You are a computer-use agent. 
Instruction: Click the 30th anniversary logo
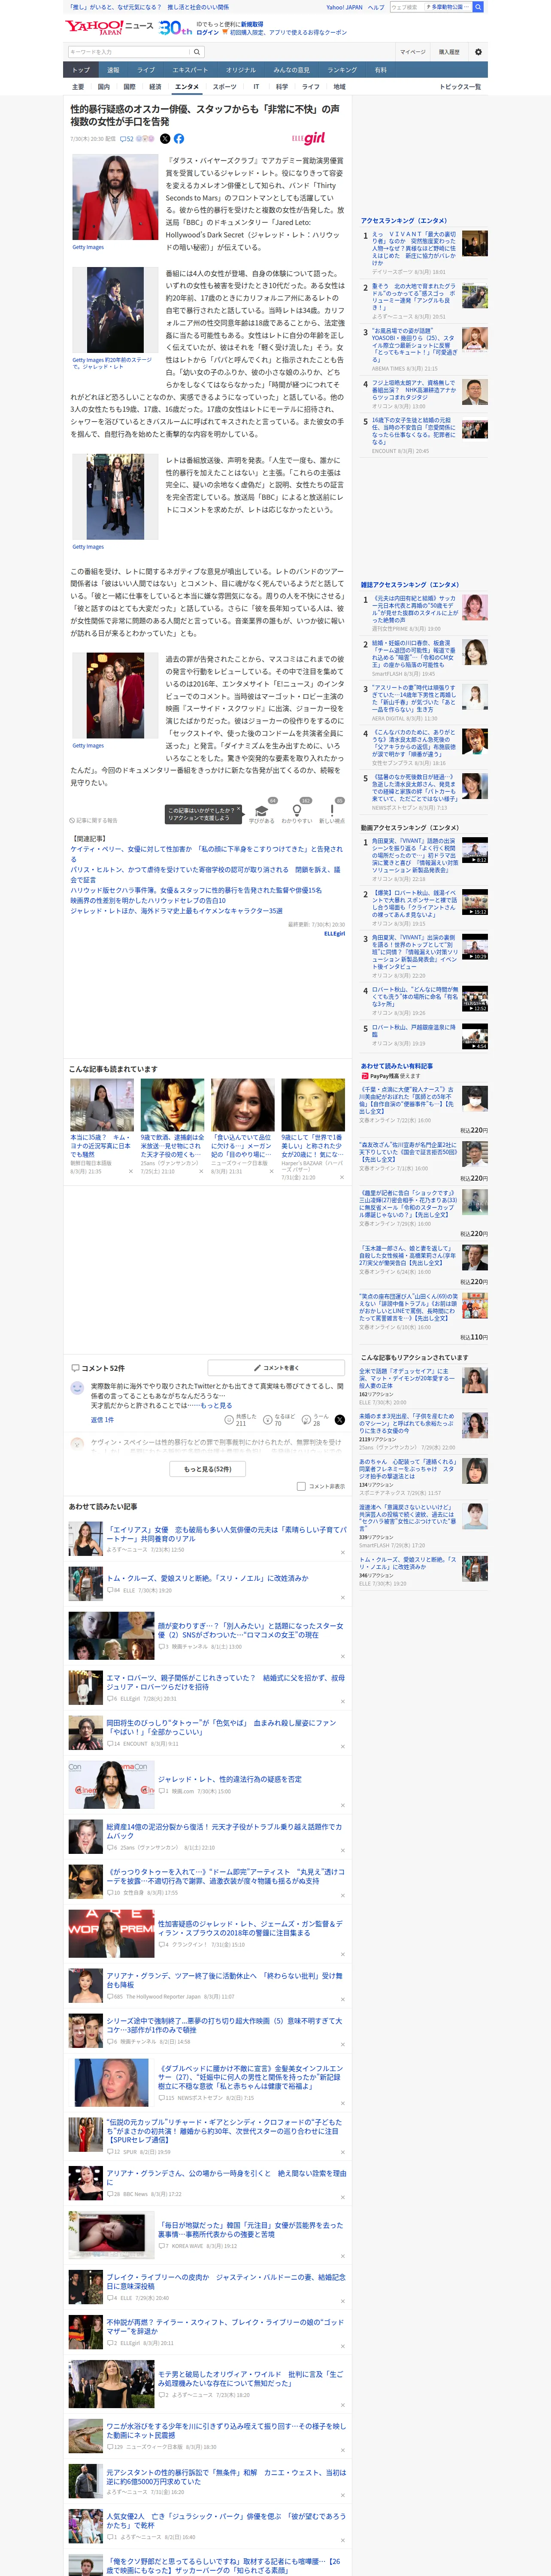(175, 27)
